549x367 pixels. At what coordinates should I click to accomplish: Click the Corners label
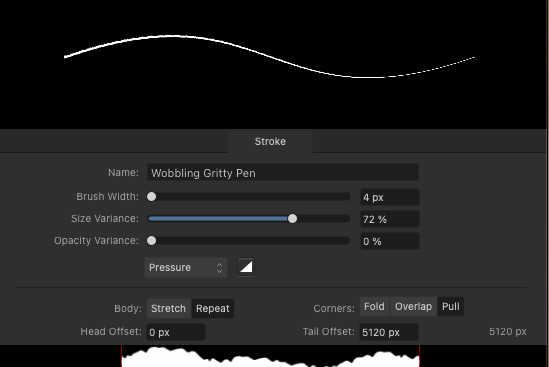(334, 309)
